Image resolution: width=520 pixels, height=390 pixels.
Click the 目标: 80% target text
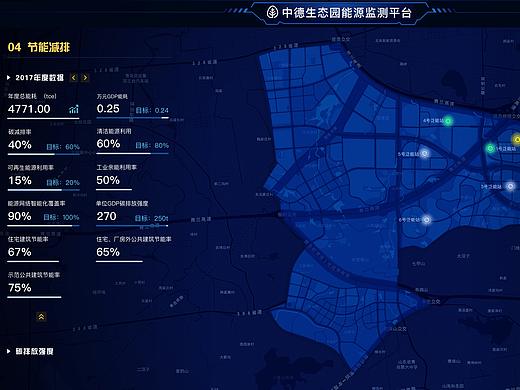click(152, 146)
